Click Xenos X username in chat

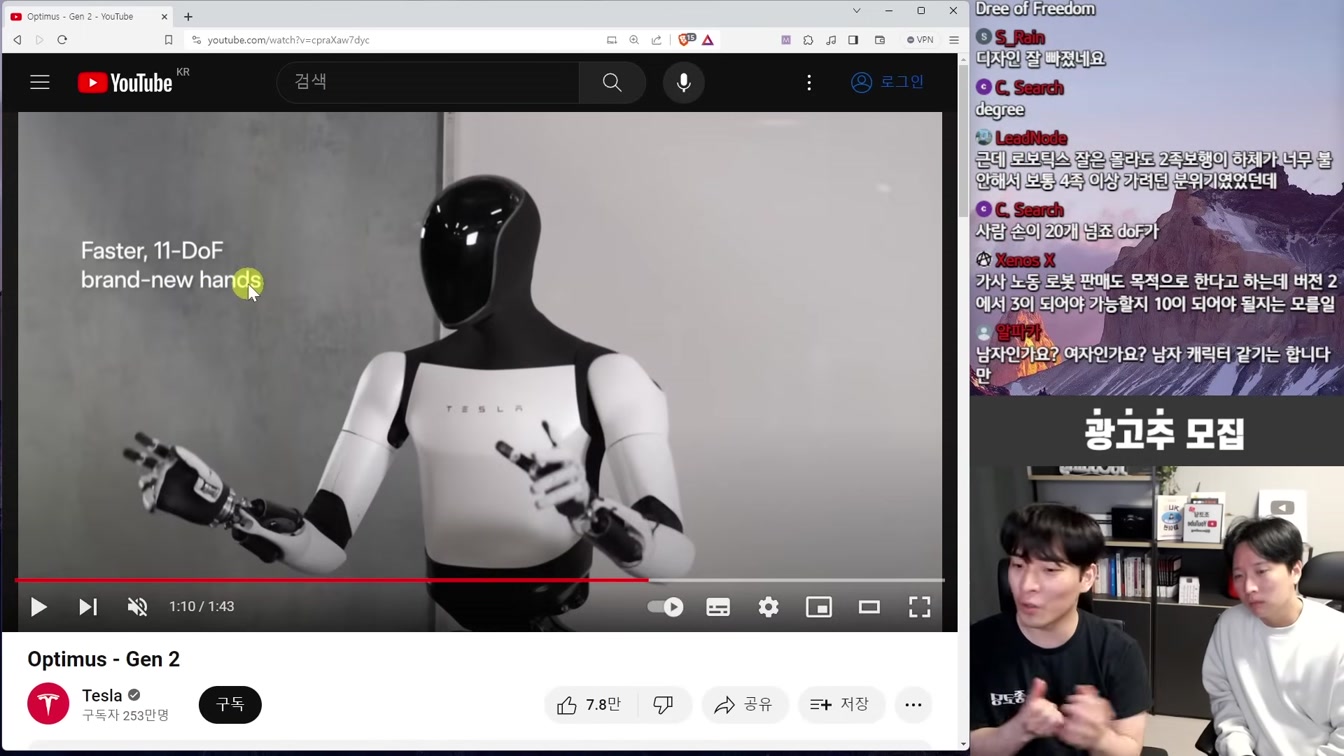1025,260
